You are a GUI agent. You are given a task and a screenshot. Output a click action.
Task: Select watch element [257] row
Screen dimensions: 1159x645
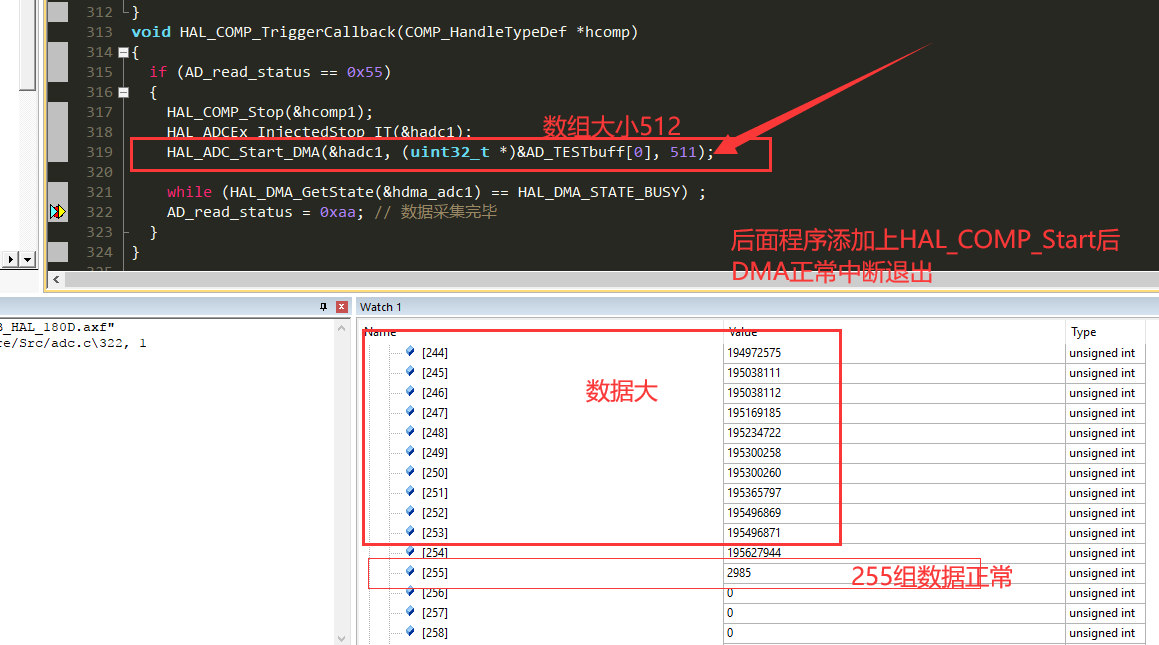pos(750,612)
